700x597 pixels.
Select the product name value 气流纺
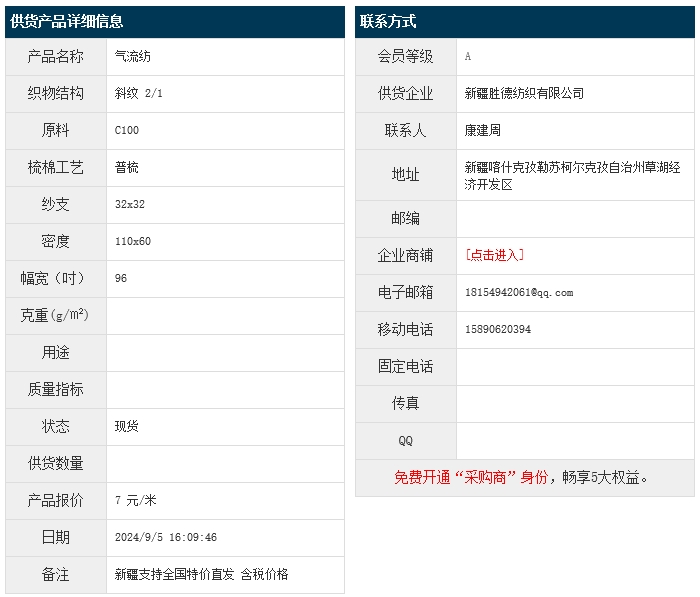coord(133,57)
